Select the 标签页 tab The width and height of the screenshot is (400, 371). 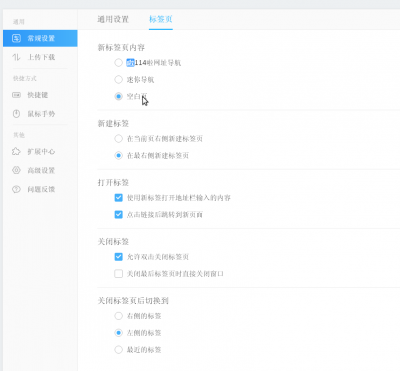[x=161, y=19]
